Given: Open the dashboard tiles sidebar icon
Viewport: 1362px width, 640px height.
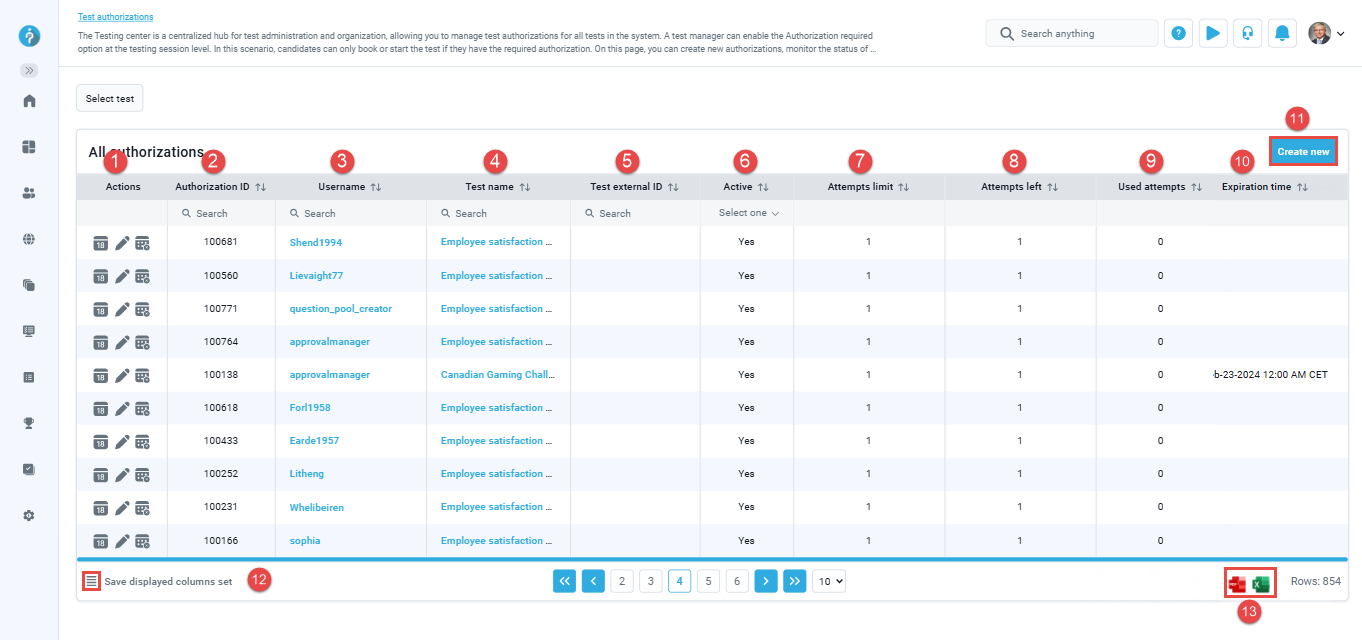Looking at the screenshot, I should point(29,147).
